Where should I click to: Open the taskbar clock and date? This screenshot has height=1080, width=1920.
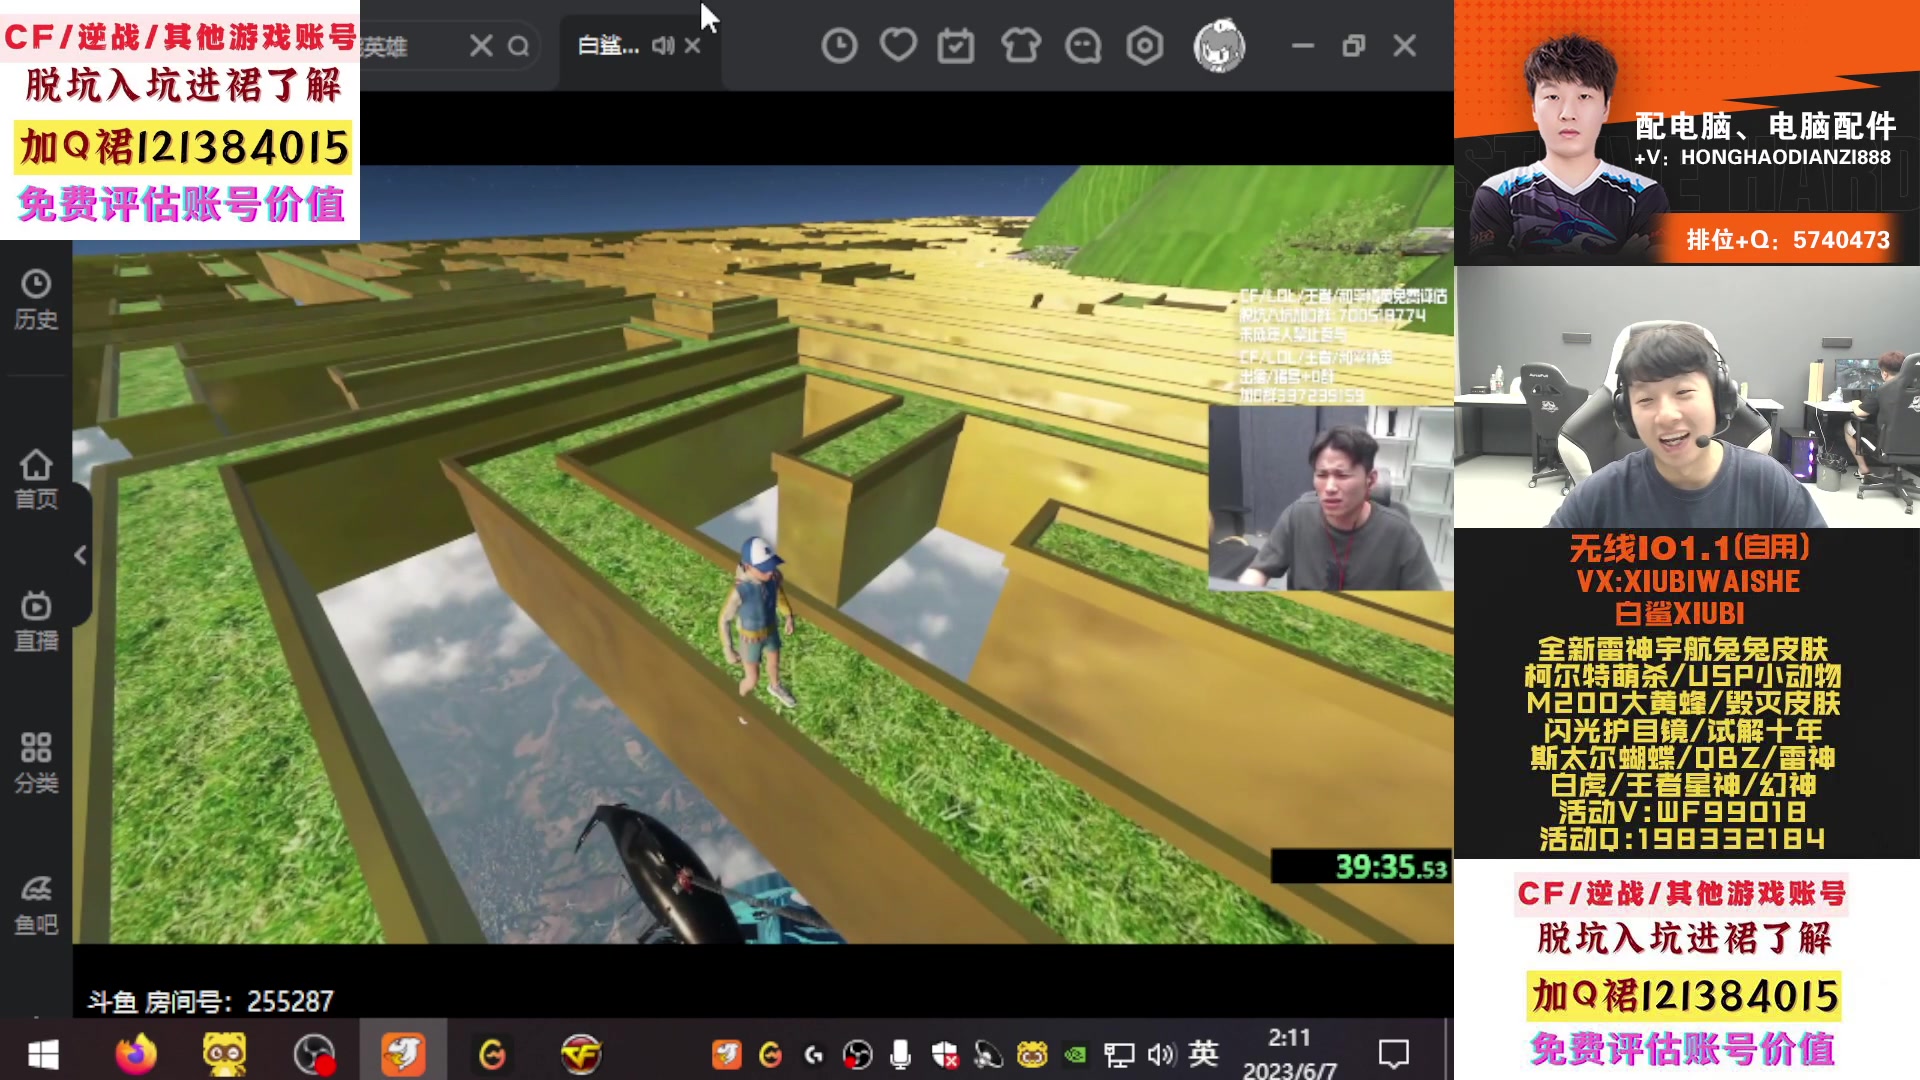(x=1289, y=1054)
